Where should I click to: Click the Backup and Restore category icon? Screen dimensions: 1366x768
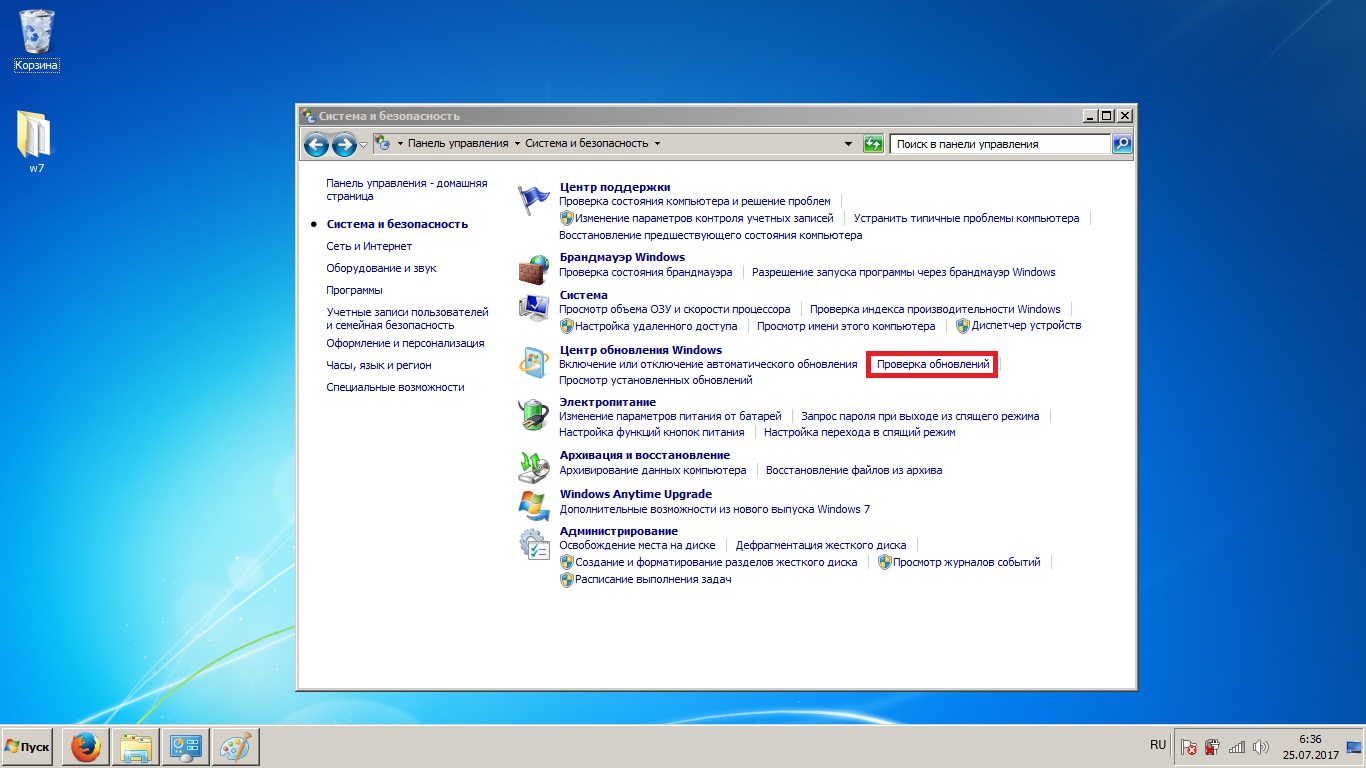pos(534,467)
